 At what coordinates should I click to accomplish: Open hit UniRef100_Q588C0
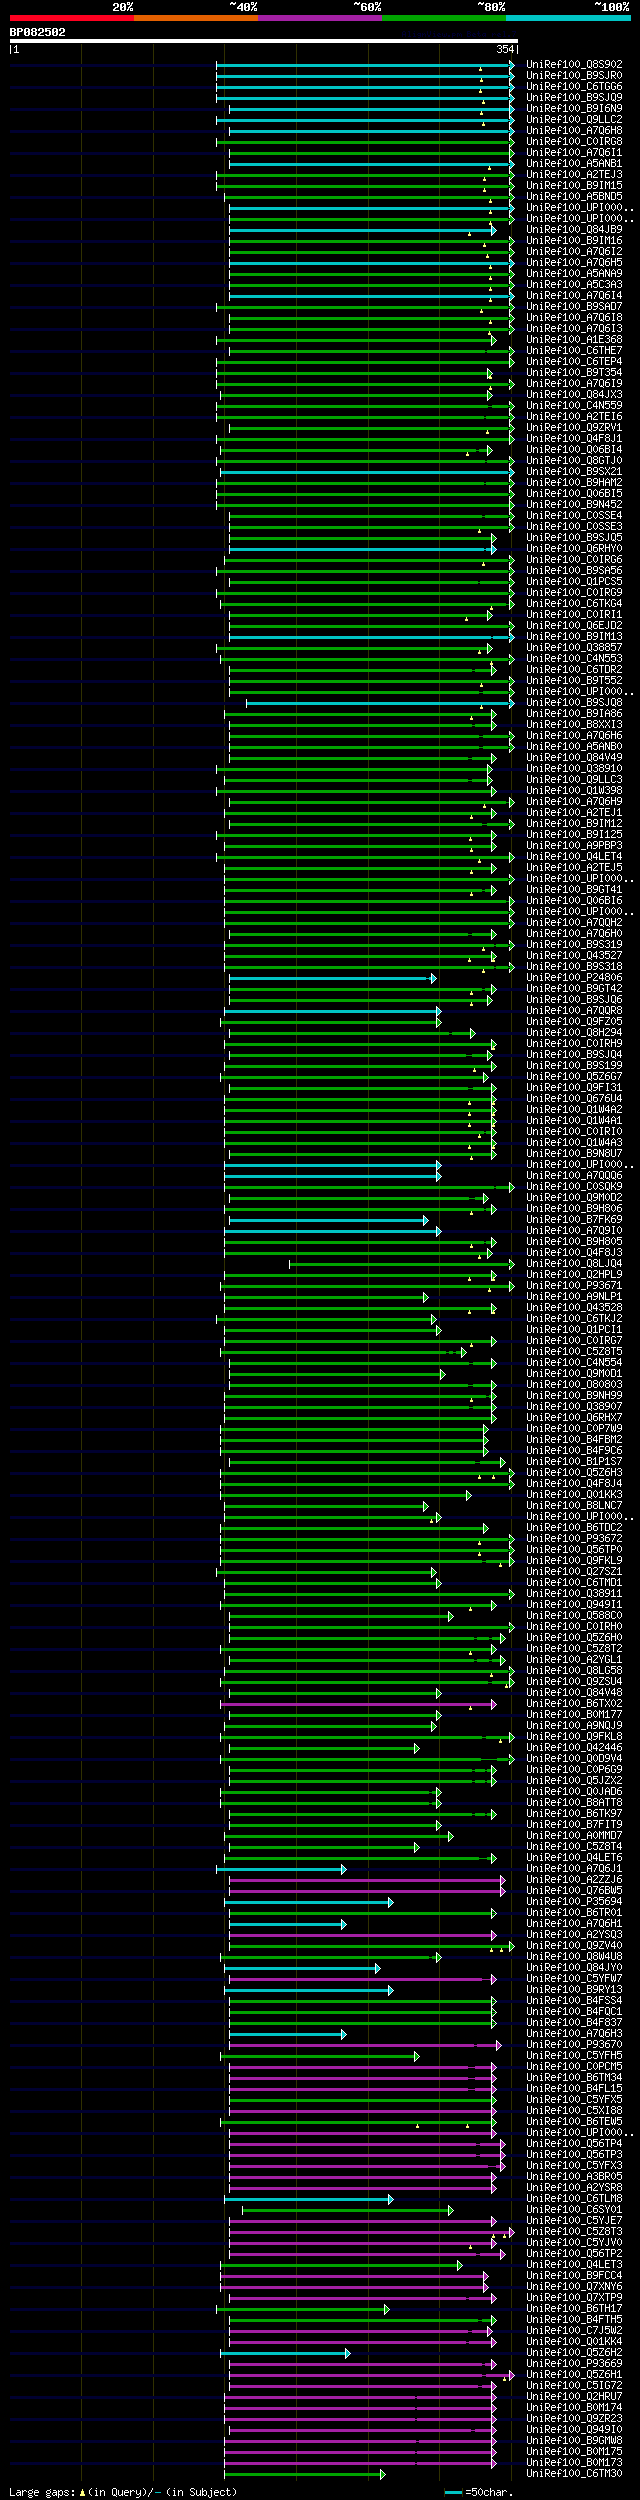coord(574,1616)
